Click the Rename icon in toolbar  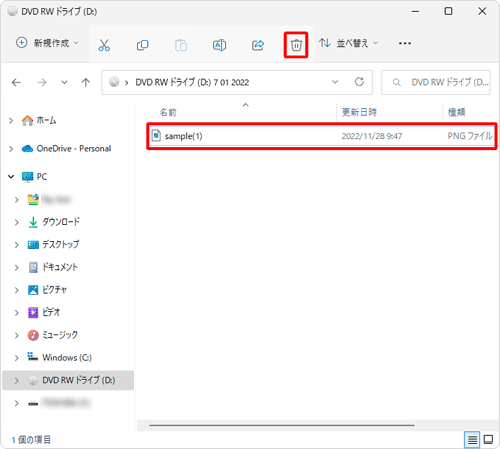219,45
